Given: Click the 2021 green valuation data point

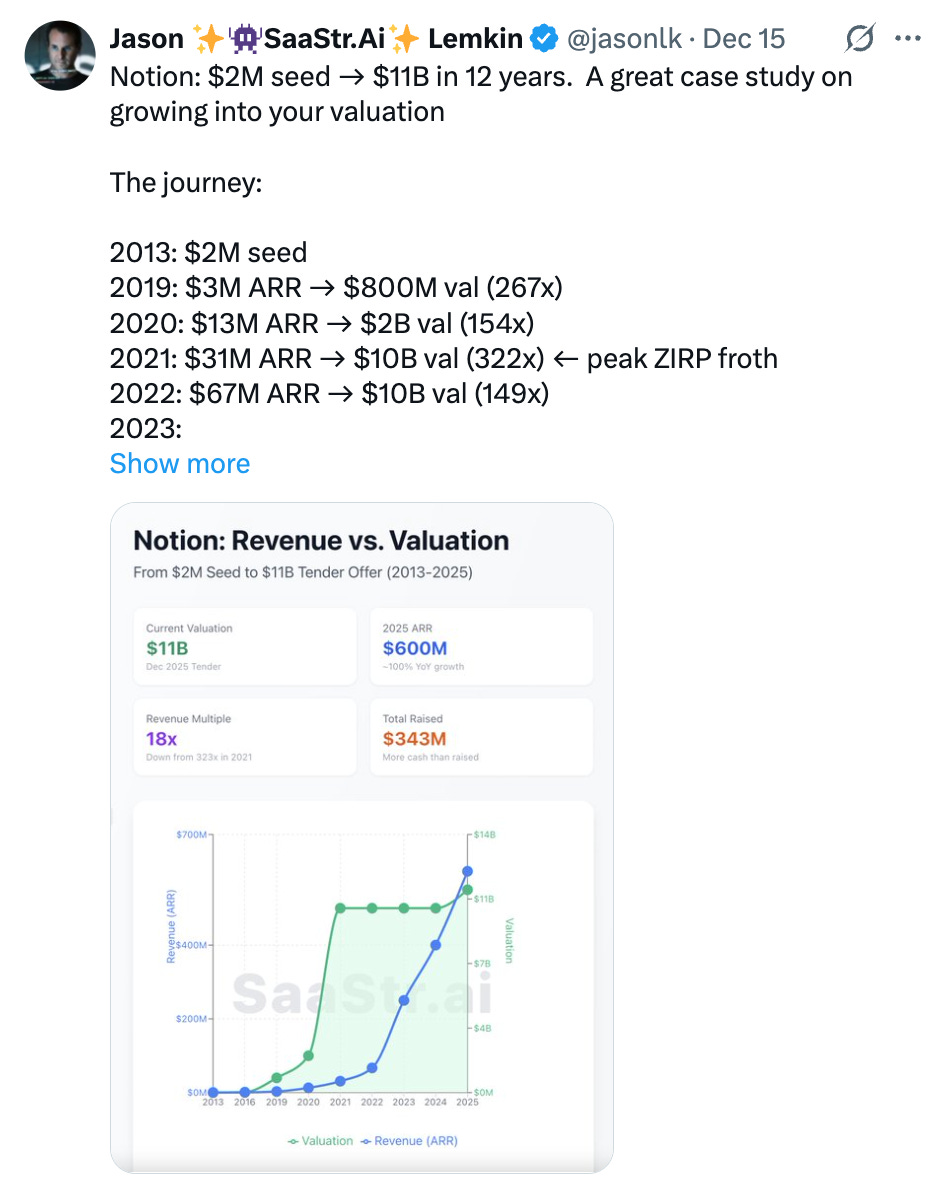Looking at the screenshot, I should pos(340,908).
